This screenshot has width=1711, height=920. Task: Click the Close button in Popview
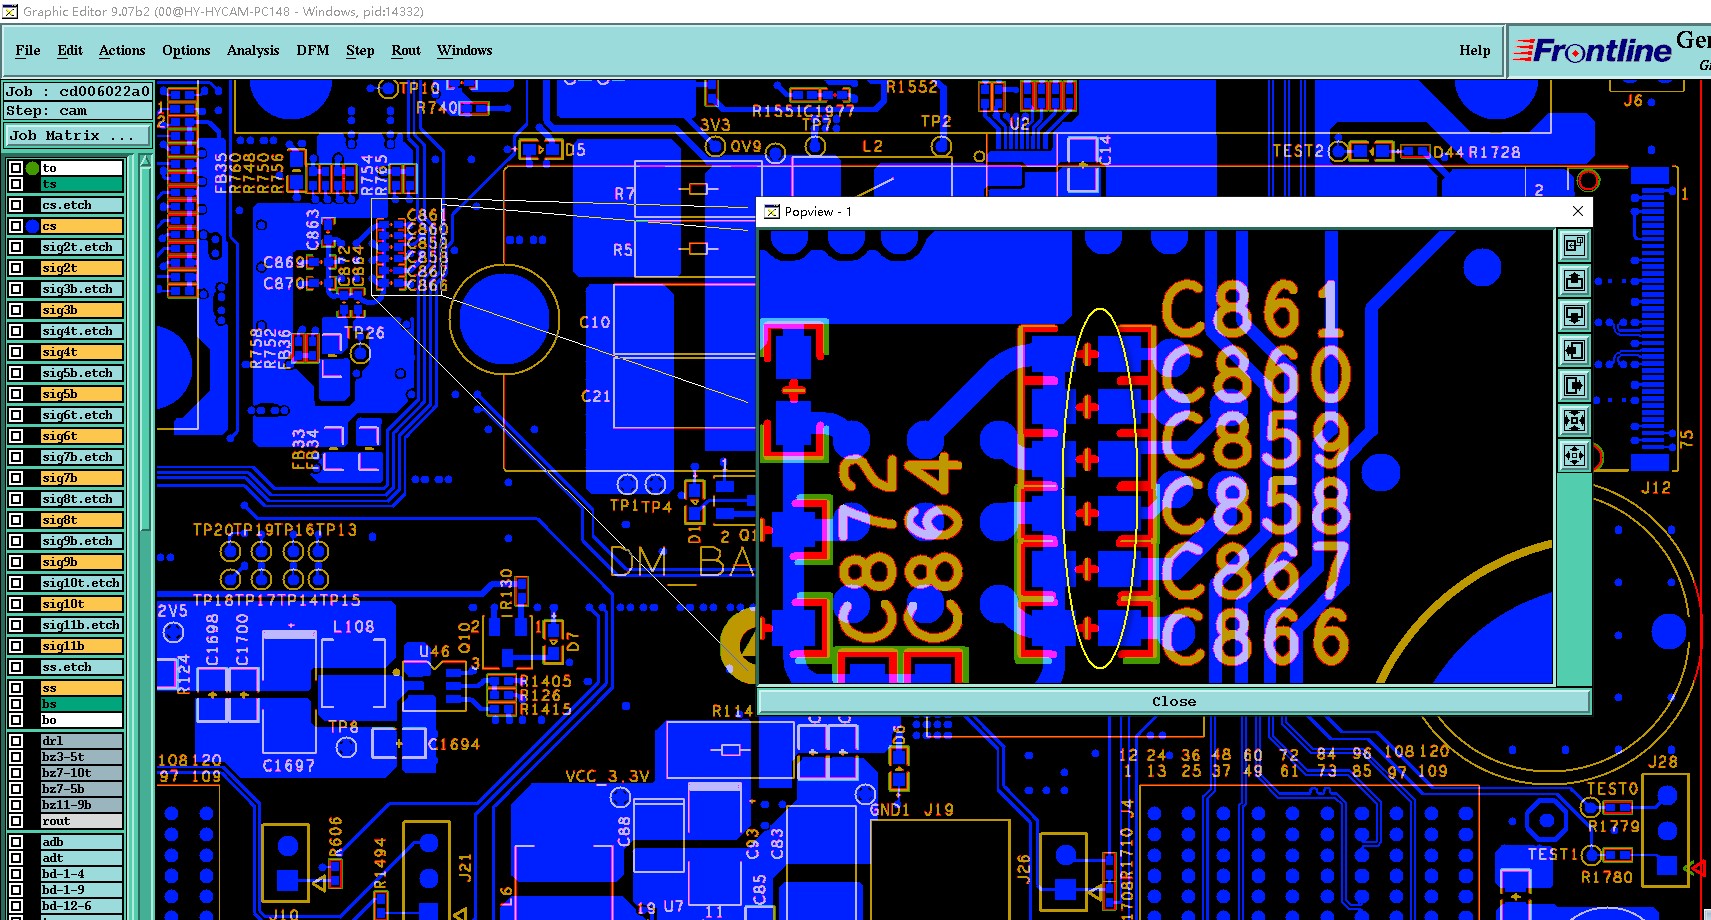click(1174, 701)
